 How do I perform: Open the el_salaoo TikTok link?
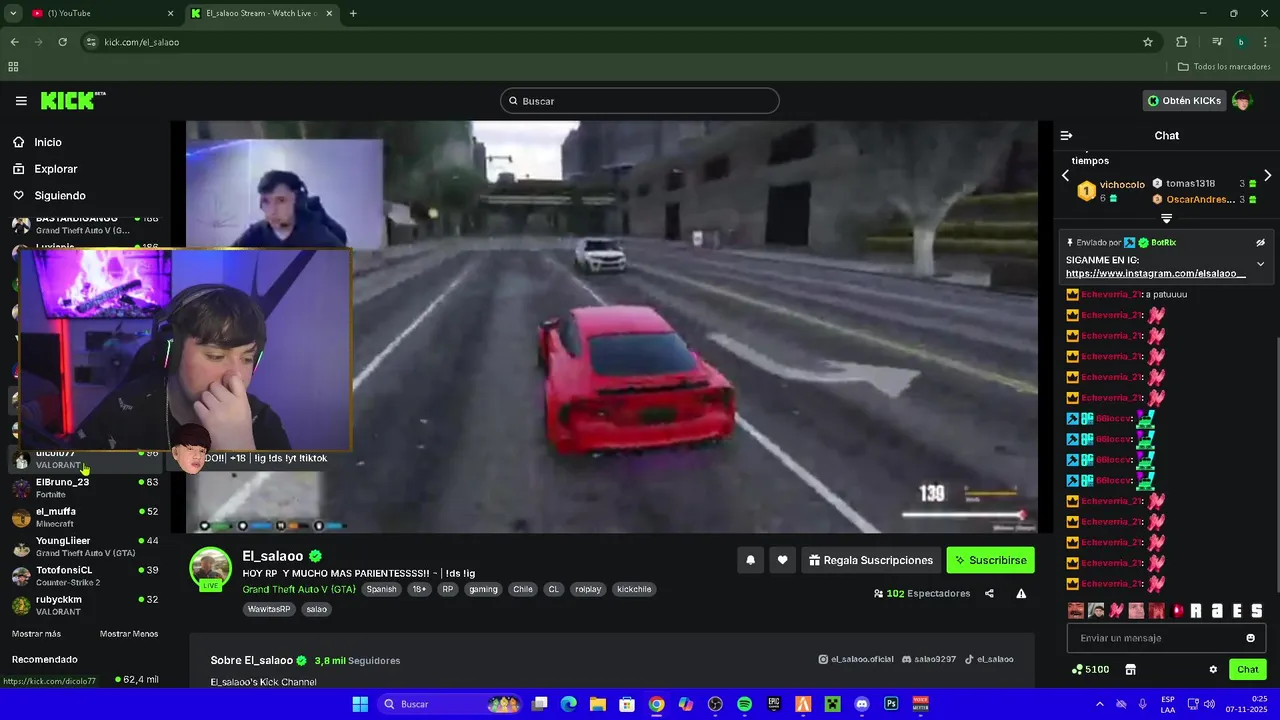(988, 659)
